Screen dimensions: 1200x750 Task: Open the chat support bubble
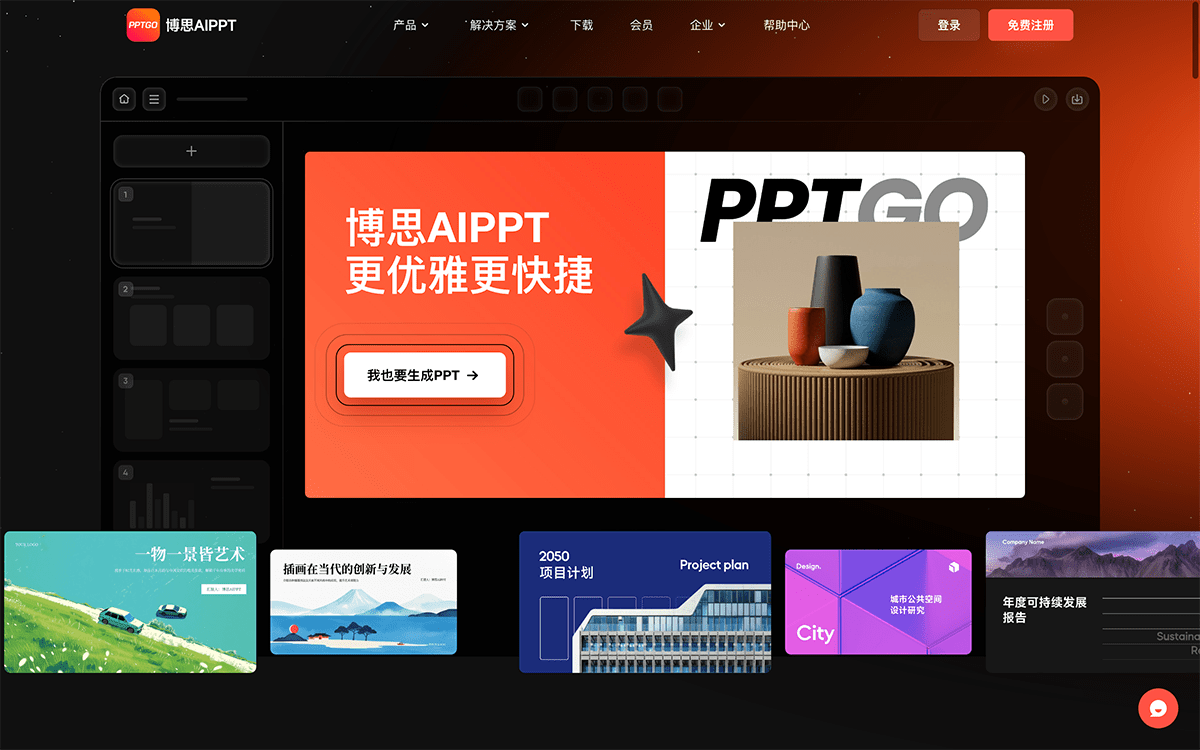(x=1158, y=708)
